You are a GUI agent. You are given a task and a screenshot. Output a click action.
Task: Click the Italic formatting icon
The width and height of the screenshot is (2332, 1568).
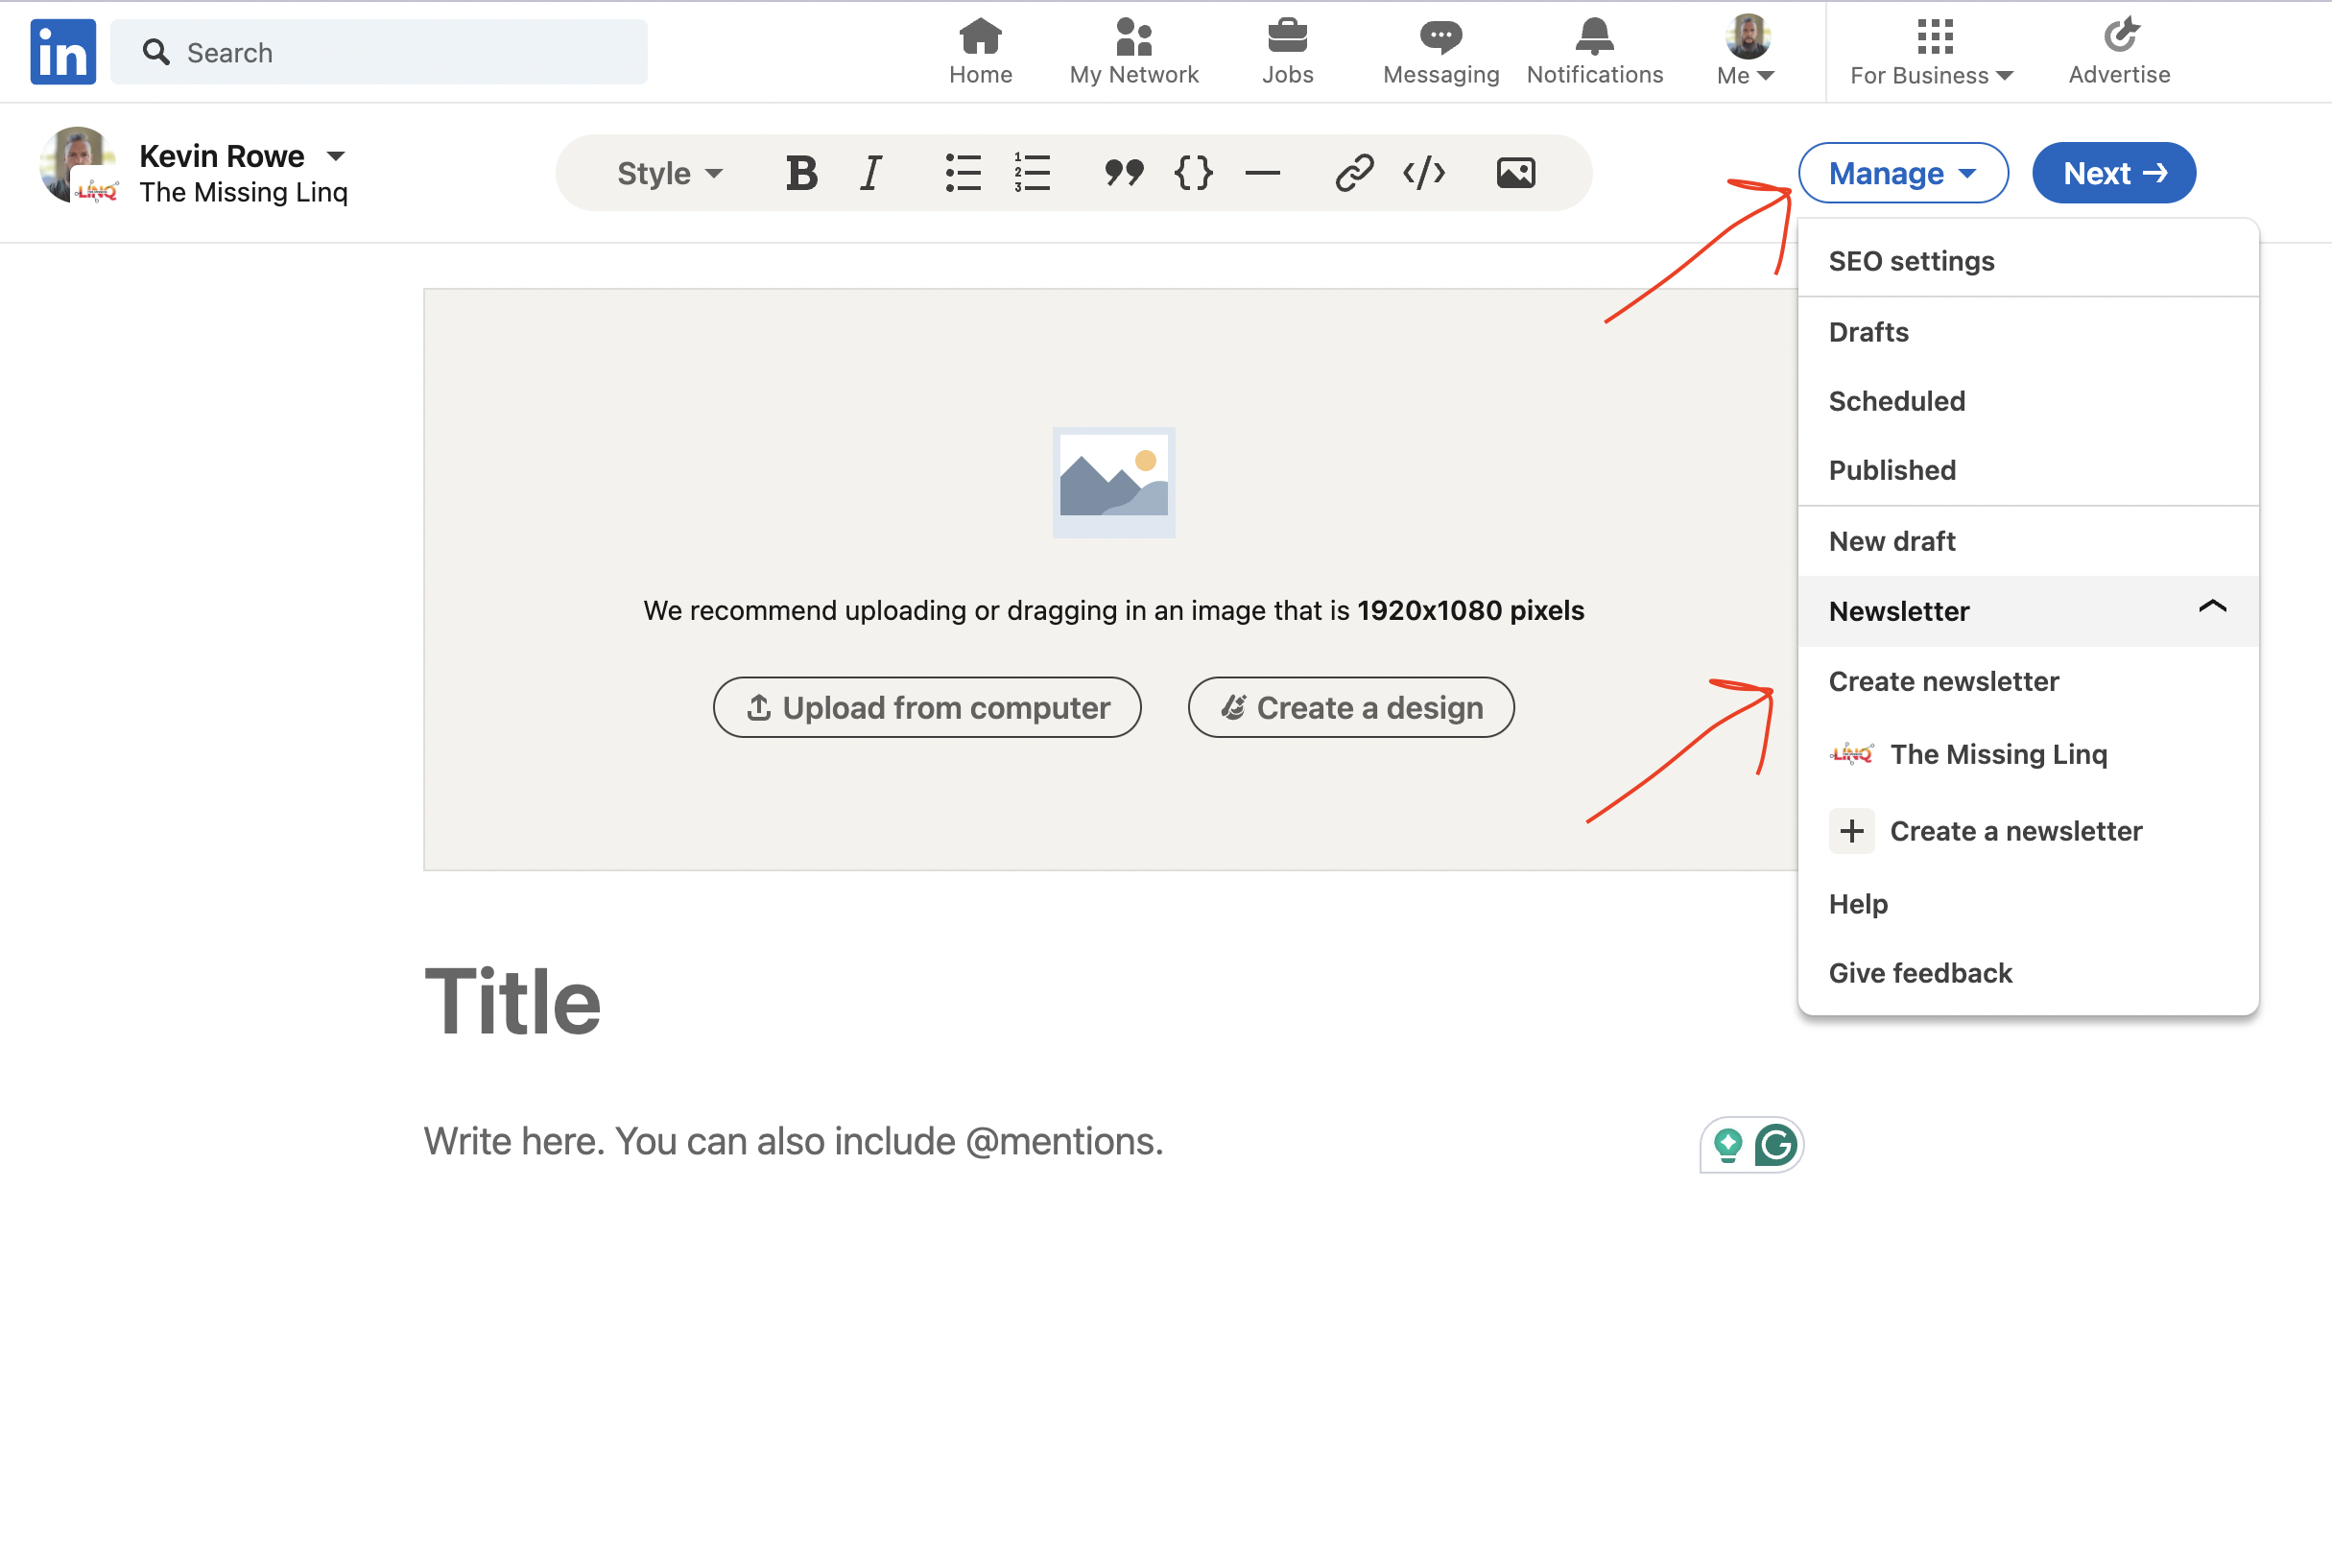(x=871, y=172)
